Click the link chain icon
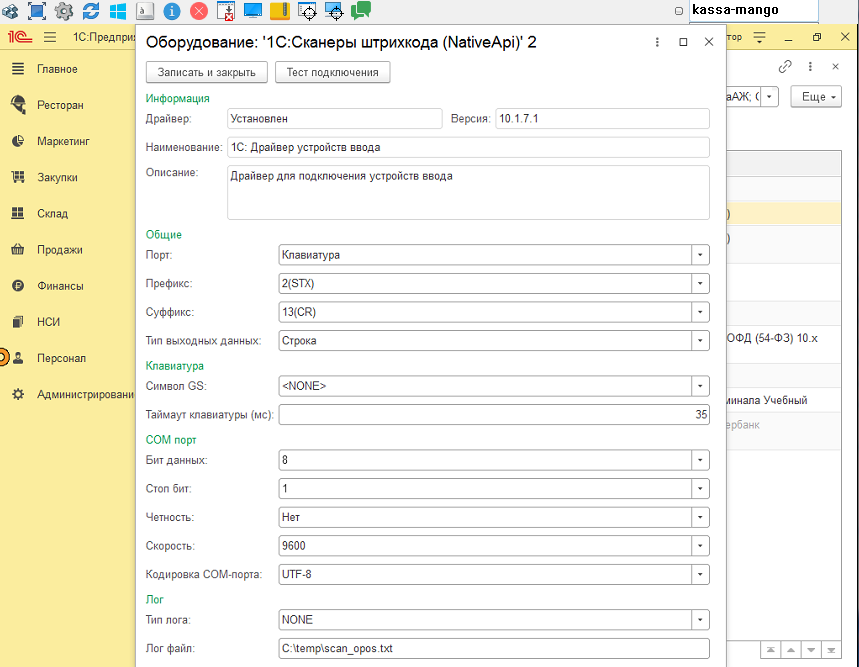 pyautogui.click(x=785, y=66)
